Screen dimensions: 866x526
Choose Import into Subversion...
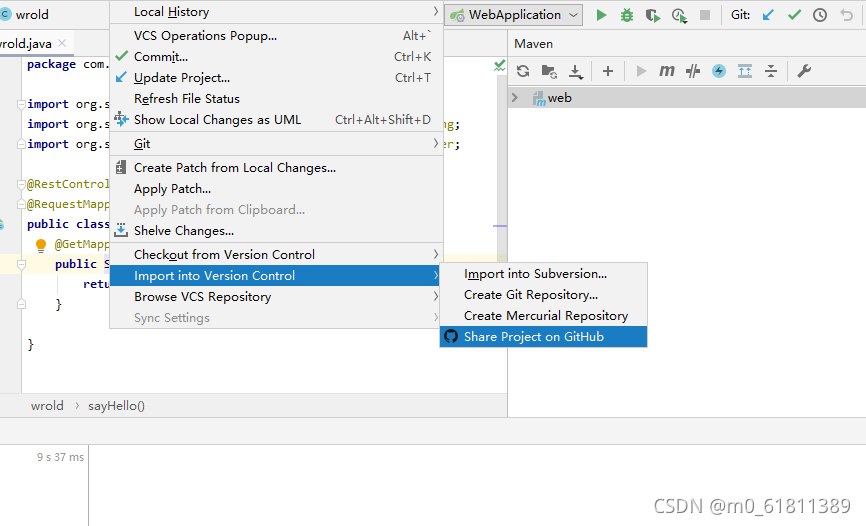point(543,274)
